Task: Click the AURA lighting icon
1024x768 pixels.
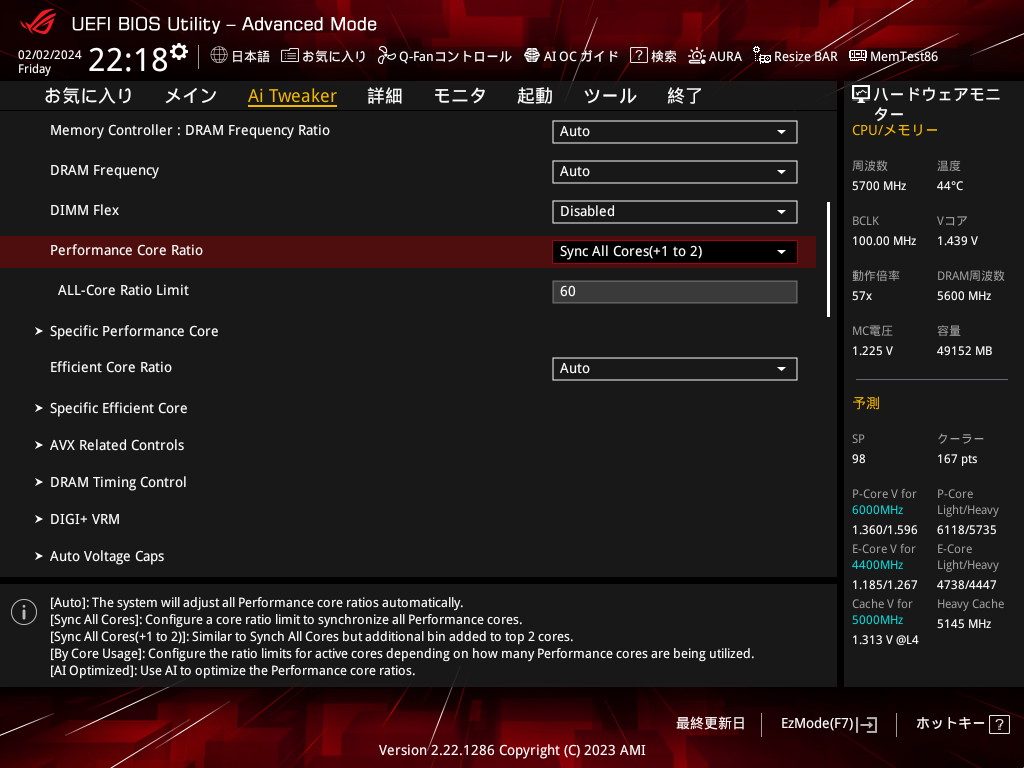Action: point(697,56)
